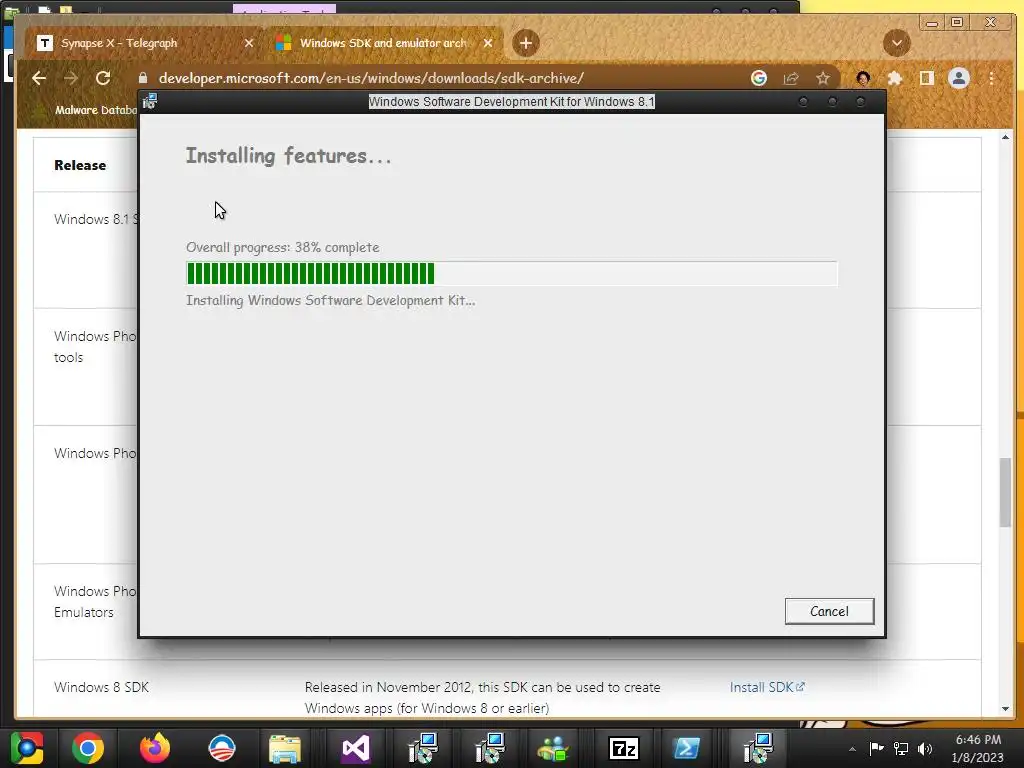The width and height of the screenshot is (1024, 768).
Task: Reload the Chrome page
Action: point(103,78)
